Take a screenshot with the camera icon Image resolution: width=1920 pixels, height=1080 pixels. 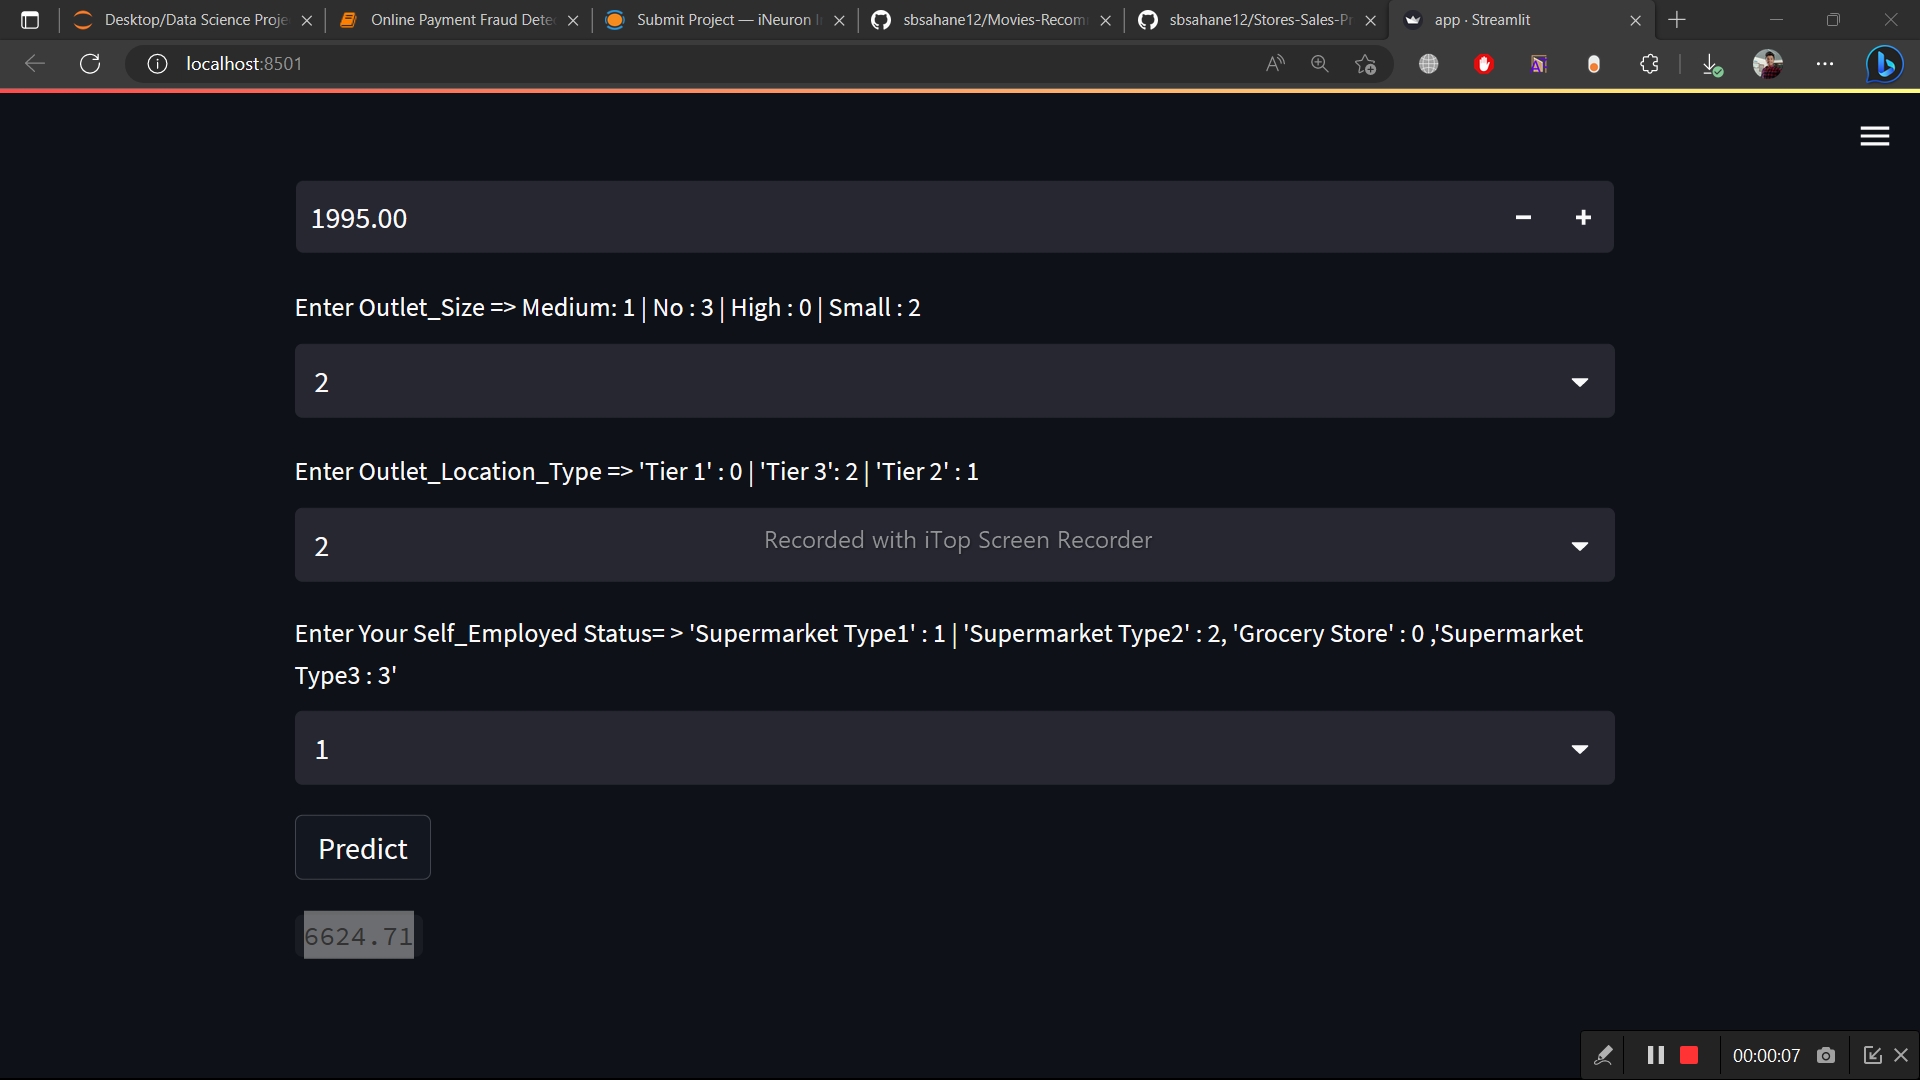pos(1826,1055)
